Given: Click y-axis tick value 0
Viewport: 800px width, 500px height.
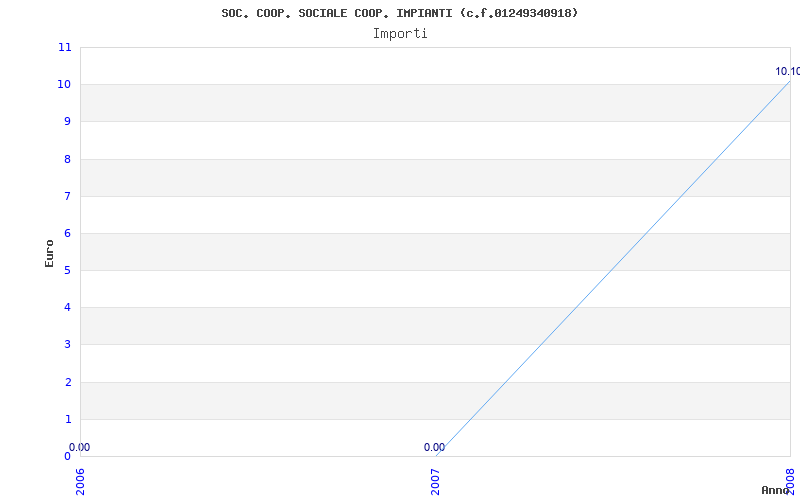Looking at the screenshot, I should 68,456.
